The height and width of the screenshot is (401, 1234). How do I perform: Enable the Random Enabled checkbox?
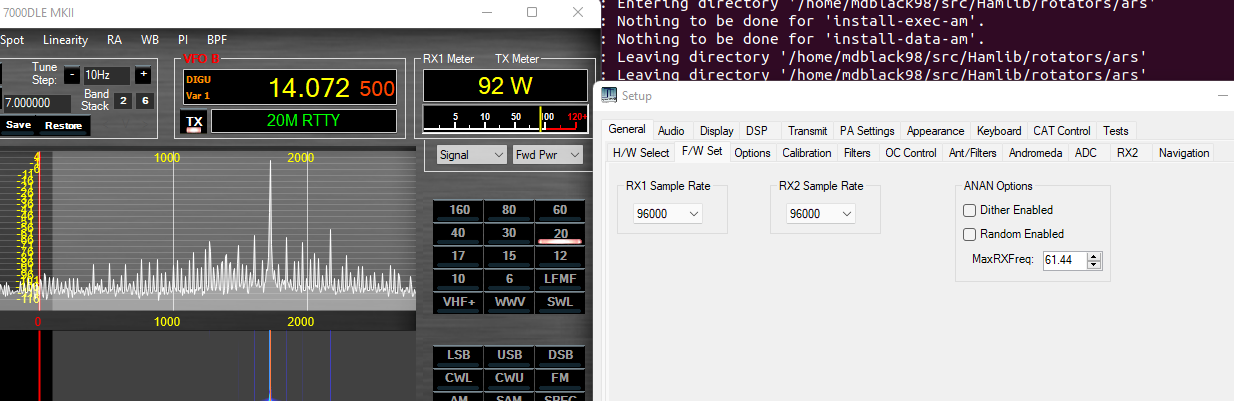[969, 234]
